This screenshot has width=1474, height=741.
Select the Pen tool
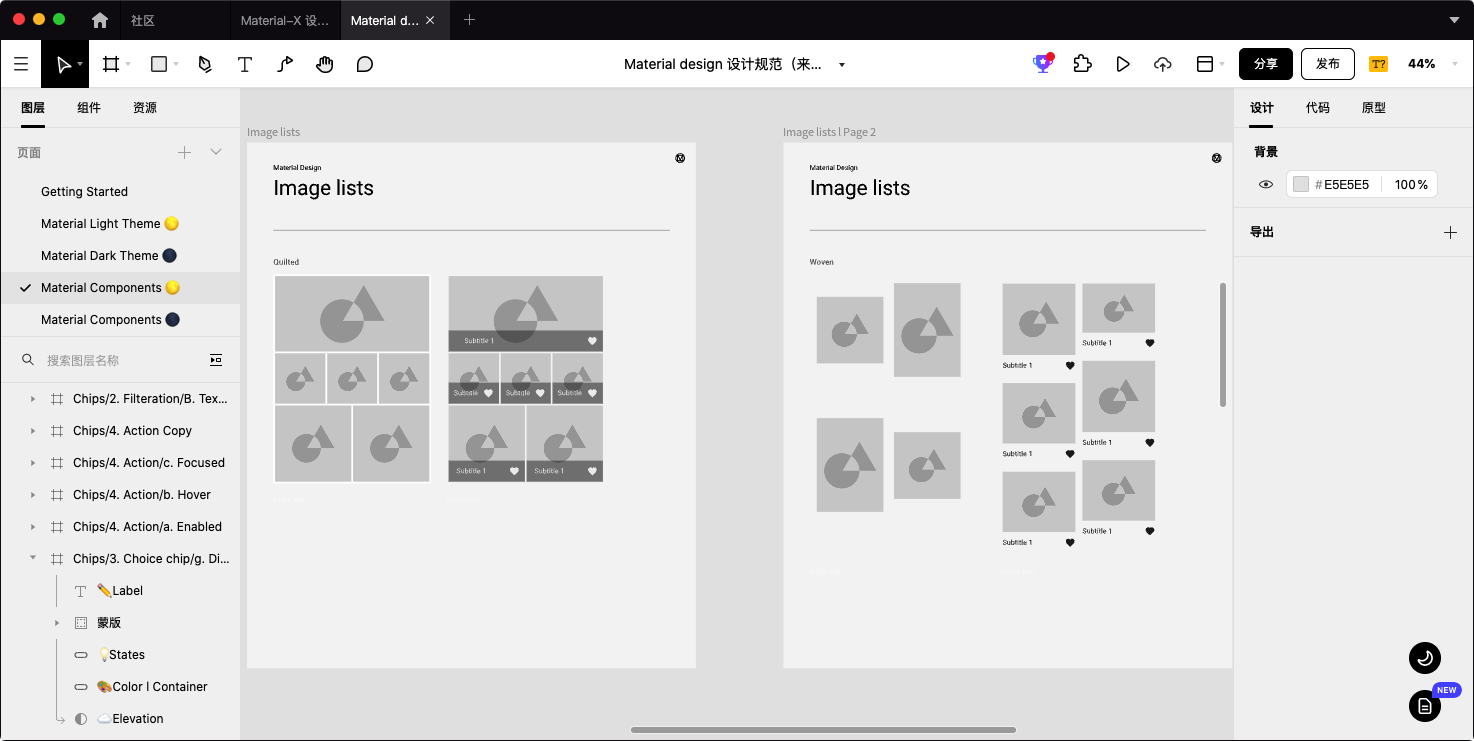pyautogui.click(x=205, y=64)
